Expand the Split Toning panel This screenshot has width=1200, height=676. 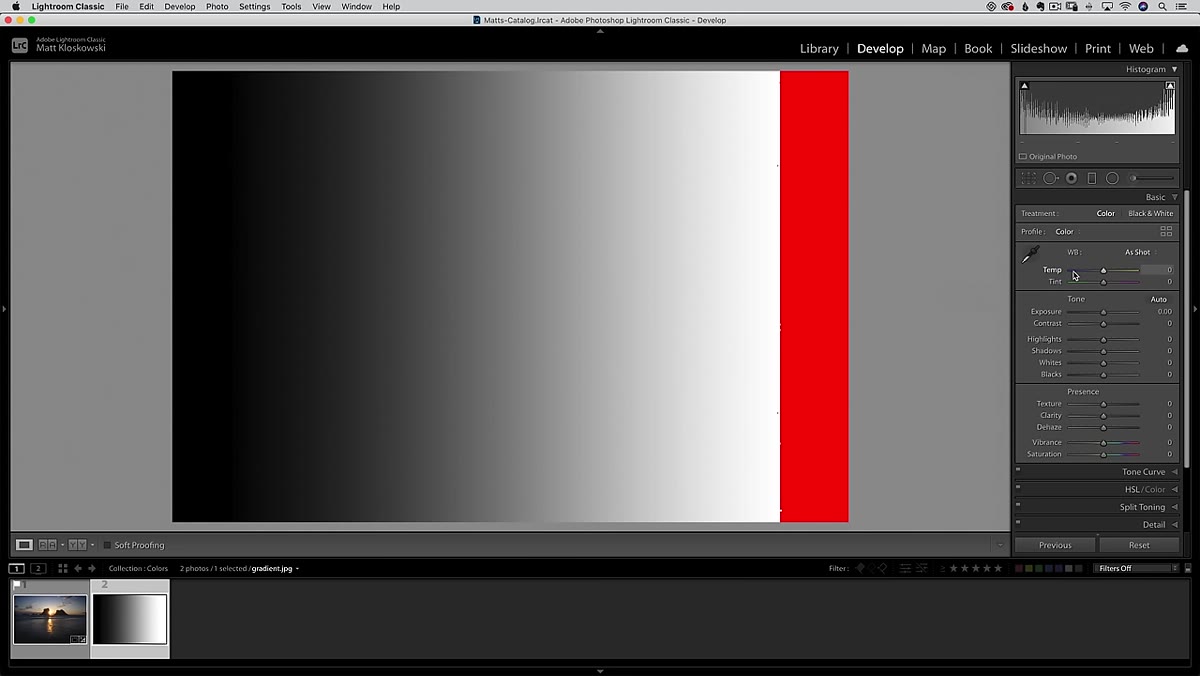(1175, 507)
